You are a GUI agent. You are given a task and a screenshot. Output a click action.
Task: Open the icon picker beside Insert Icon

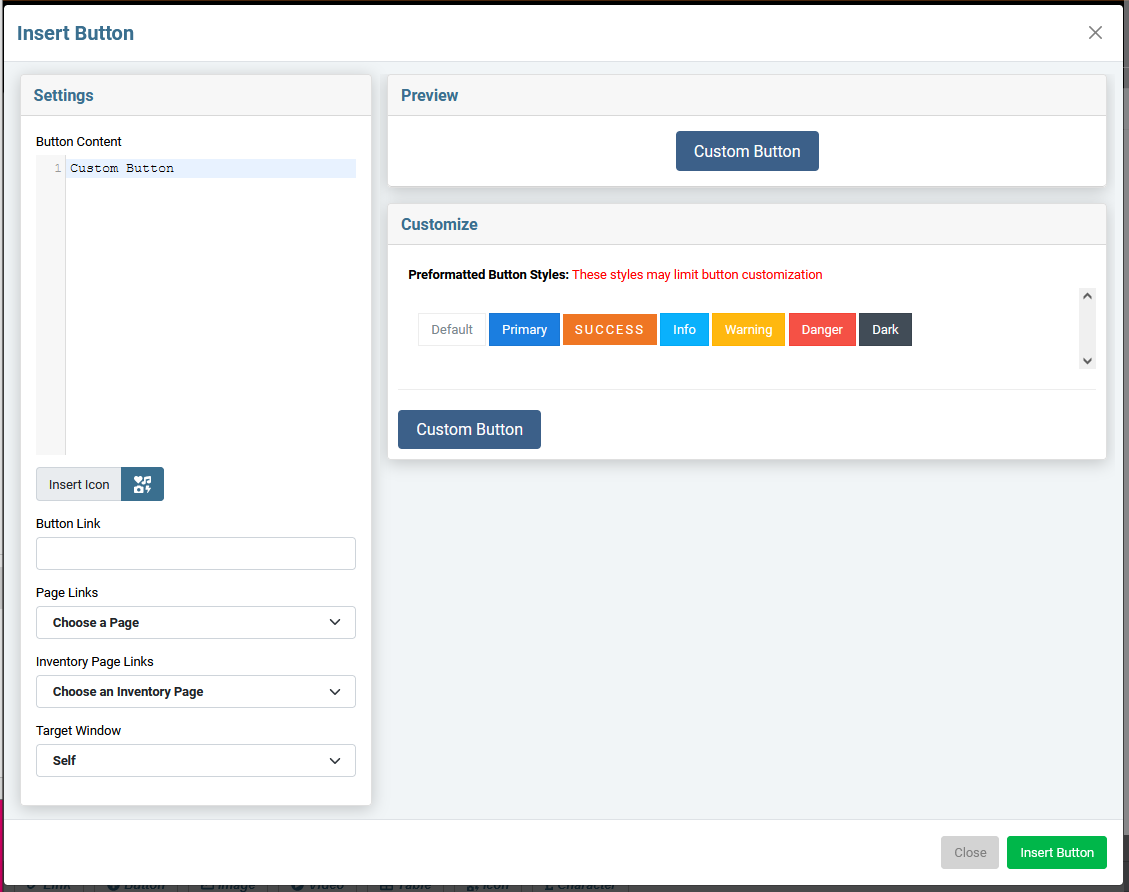click(143, 484)
